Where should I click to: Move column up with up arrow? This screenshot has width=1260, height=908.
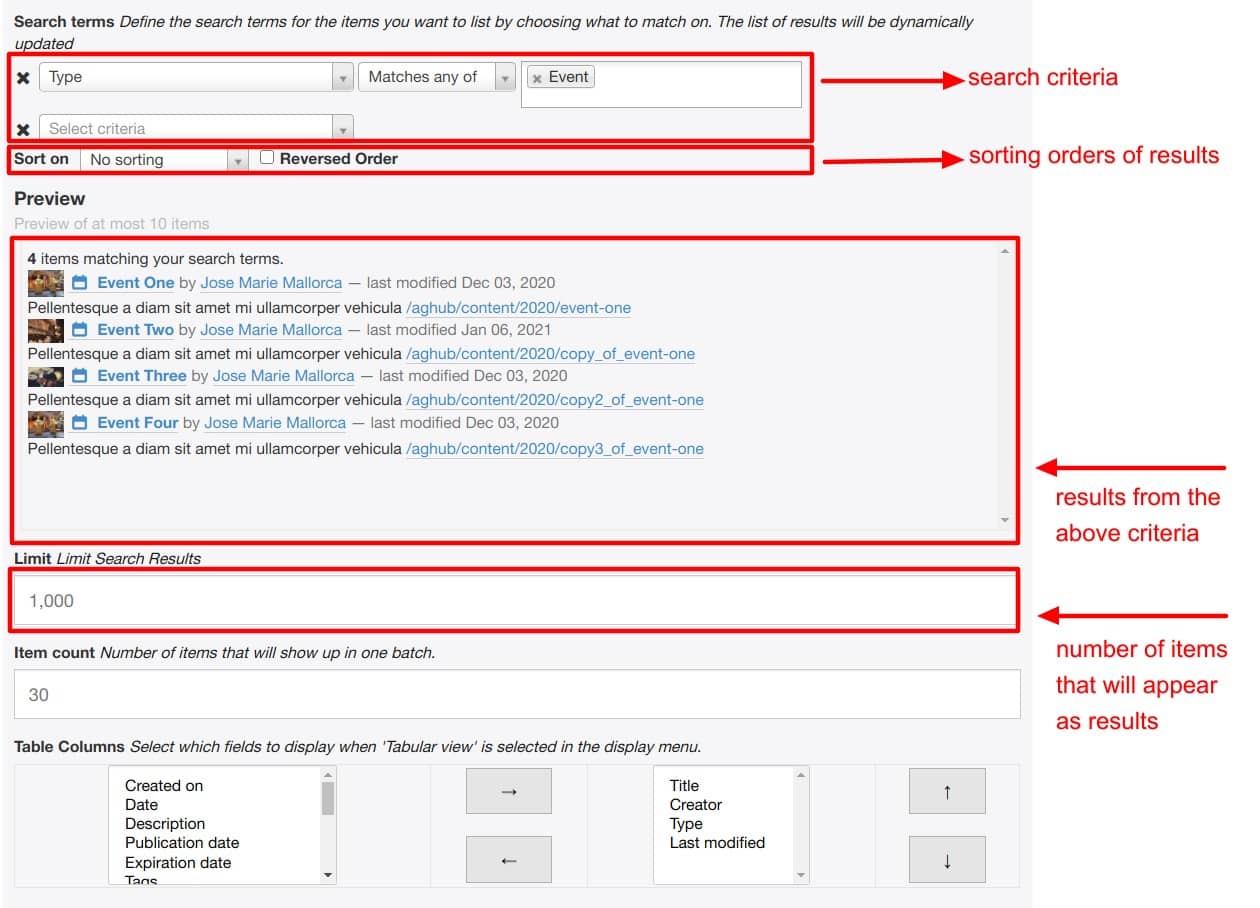pyautogui.click(x=946, y=791)
